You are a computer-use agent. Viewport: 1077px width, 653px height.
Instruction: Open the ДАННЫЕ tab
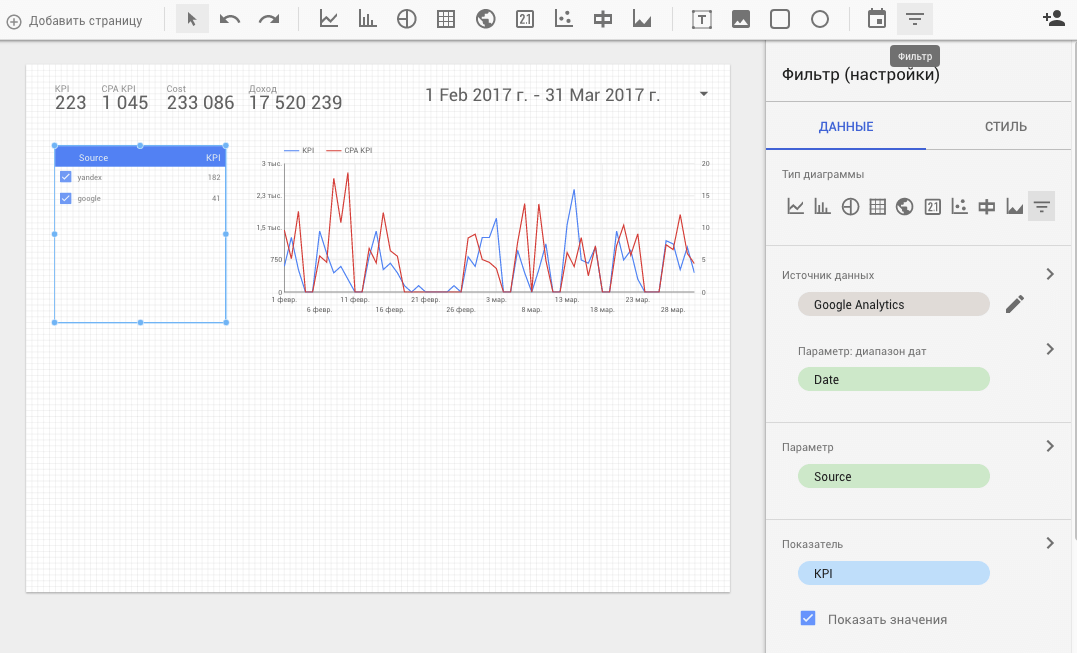846,127
